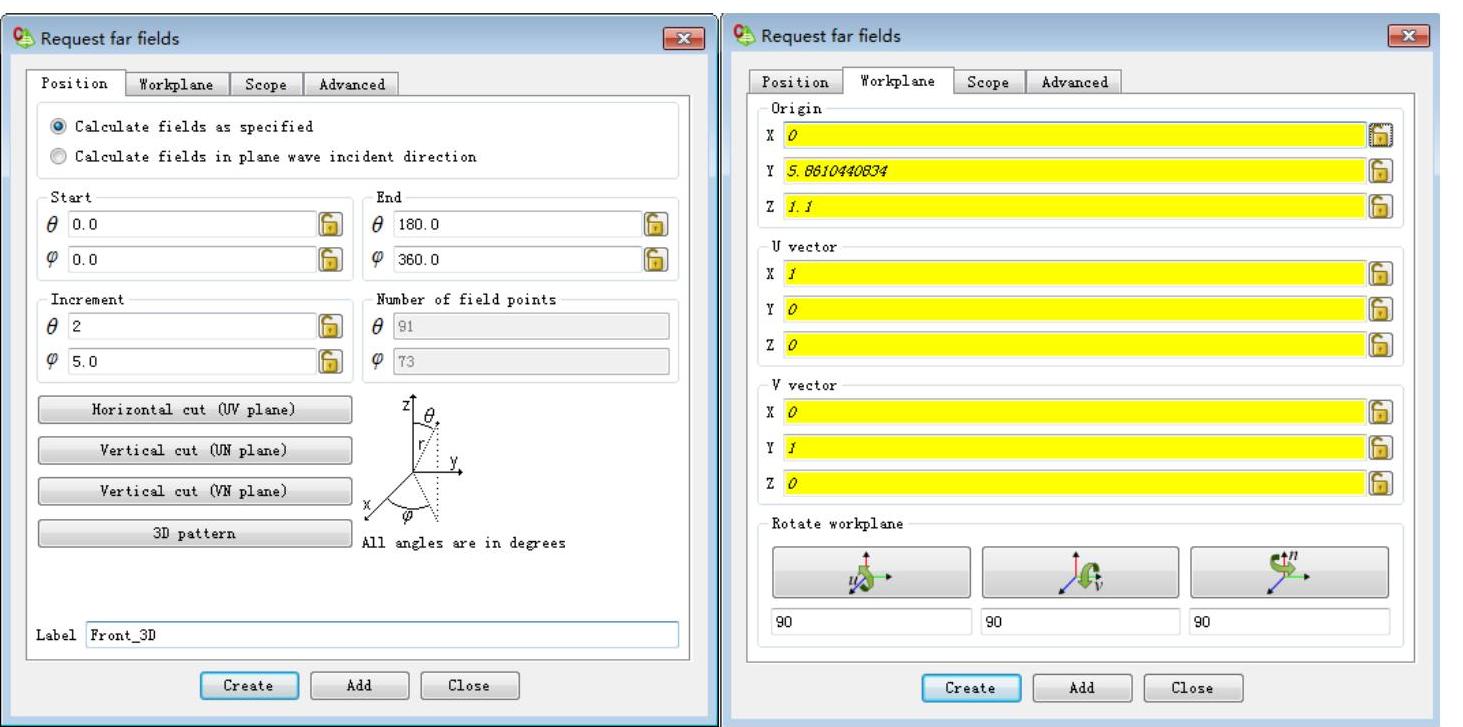Click Close in the Position dialog
Image resolution: width=1463 pixels, height=727 pixels.
470,685
